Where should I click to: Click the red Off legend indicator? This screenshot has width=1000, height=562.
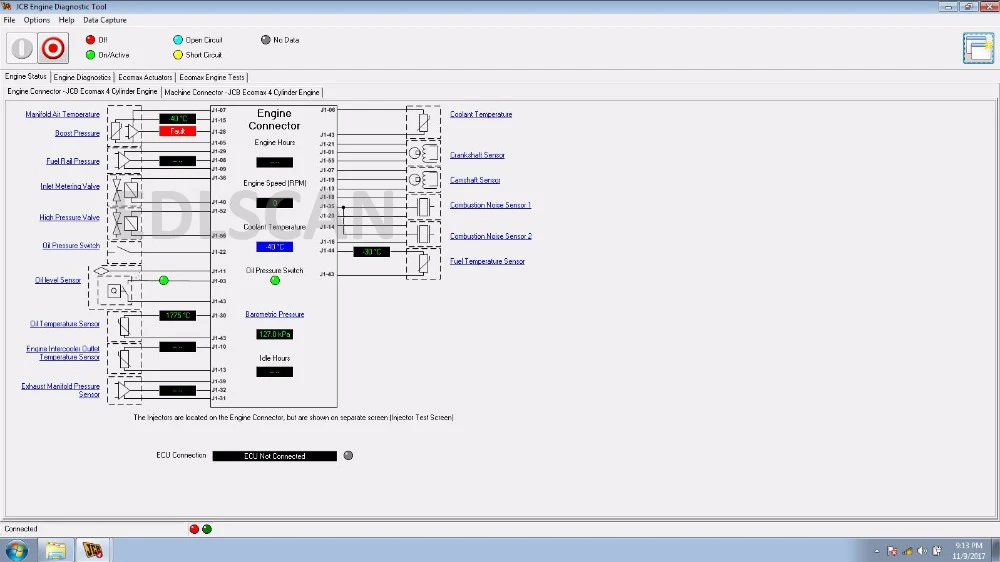pos(91,40)
